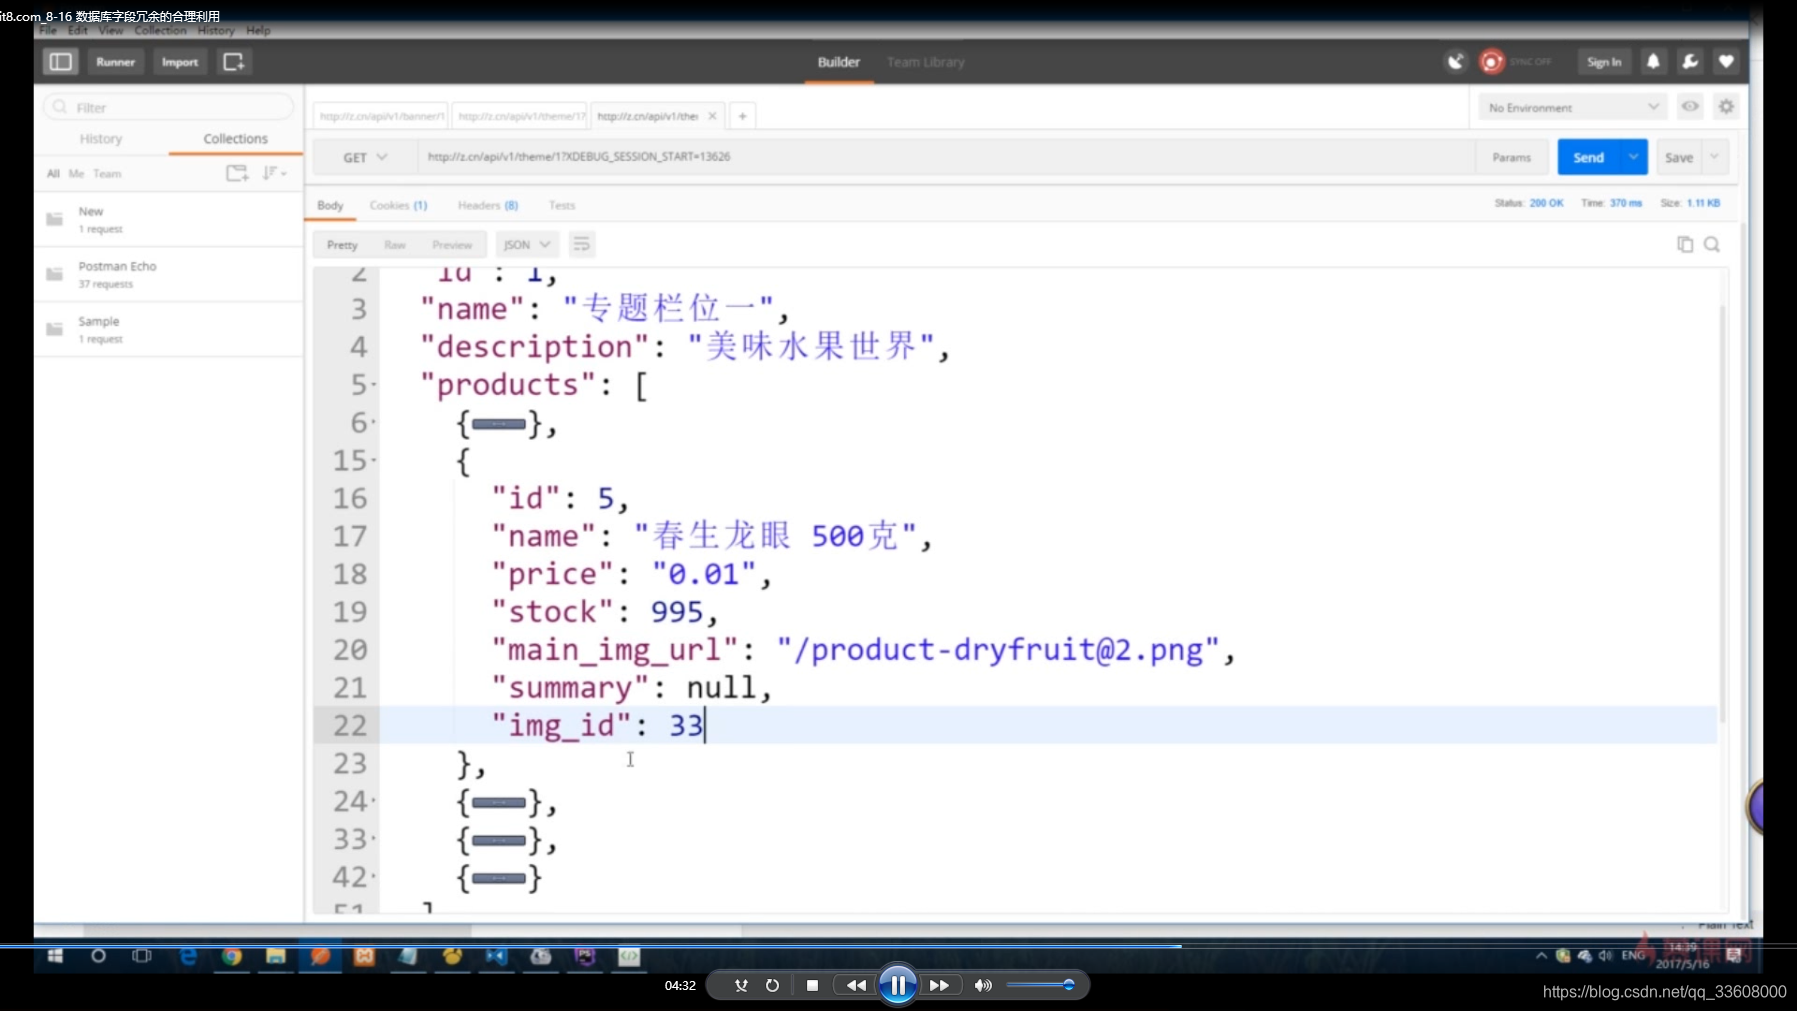
Task: Add a new request tab
Action: (742, 116)
